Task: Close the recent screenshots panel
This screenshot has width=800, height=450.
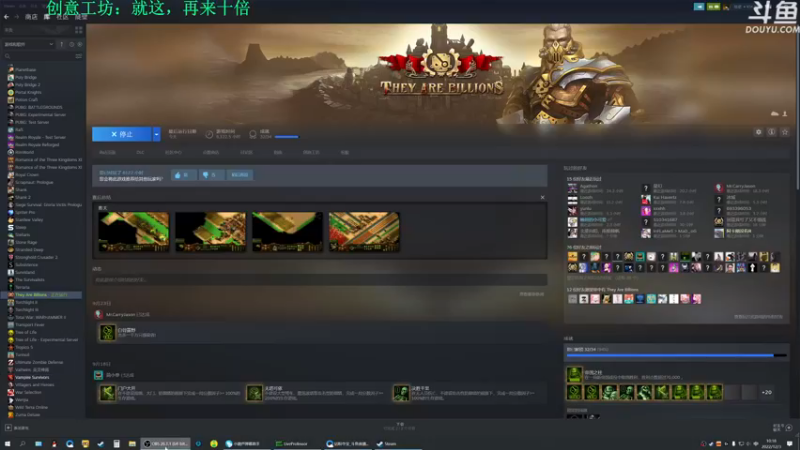Action: click(542, 197)
